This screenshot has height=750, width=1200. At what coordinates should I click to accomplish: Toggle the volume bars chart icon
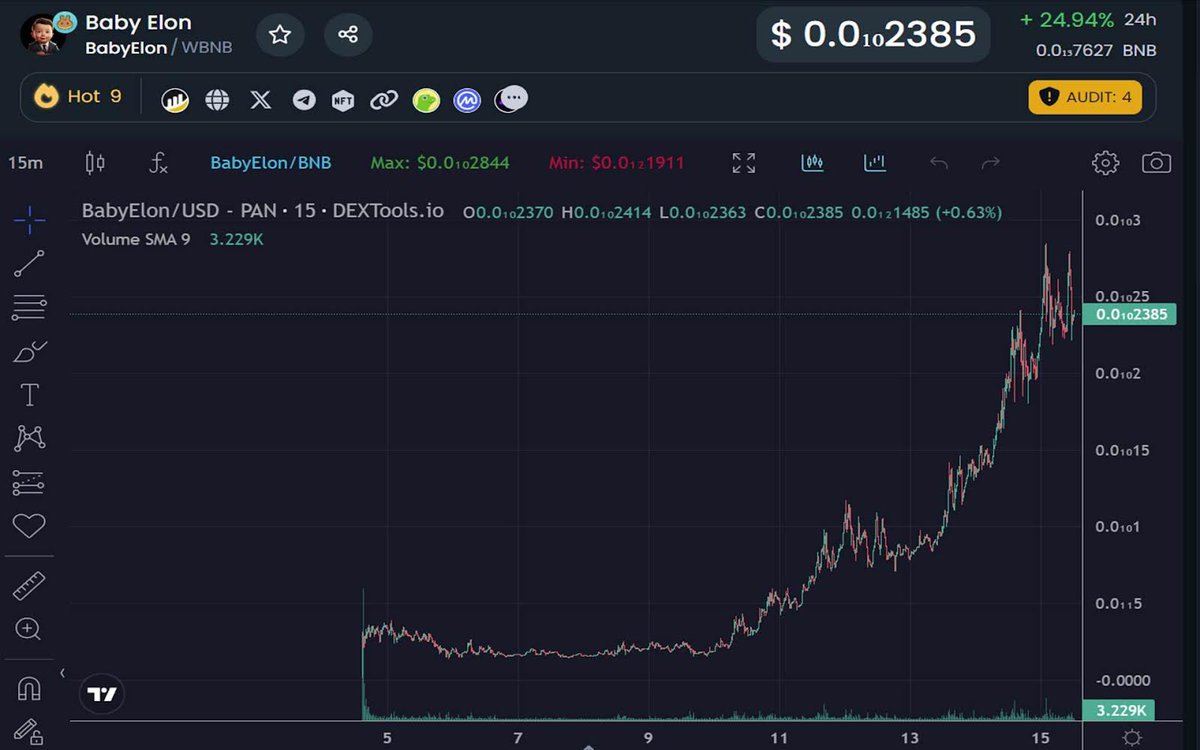coord(875,162)
